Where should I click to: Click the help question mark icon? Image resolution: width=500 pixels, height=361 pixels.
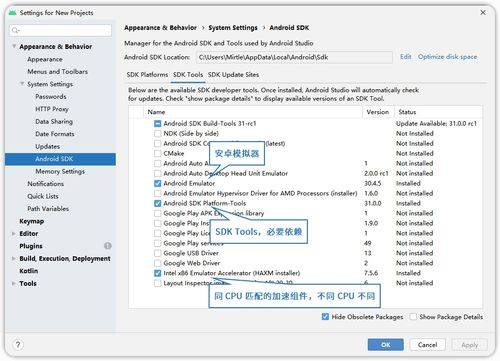point(18,344)
